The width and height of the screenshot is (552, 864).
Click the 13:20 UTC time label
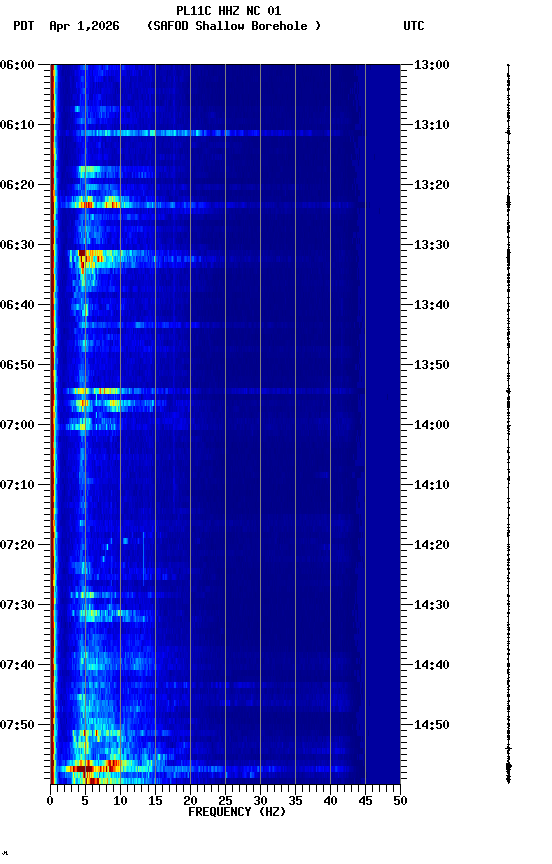(x=432, y=185)
